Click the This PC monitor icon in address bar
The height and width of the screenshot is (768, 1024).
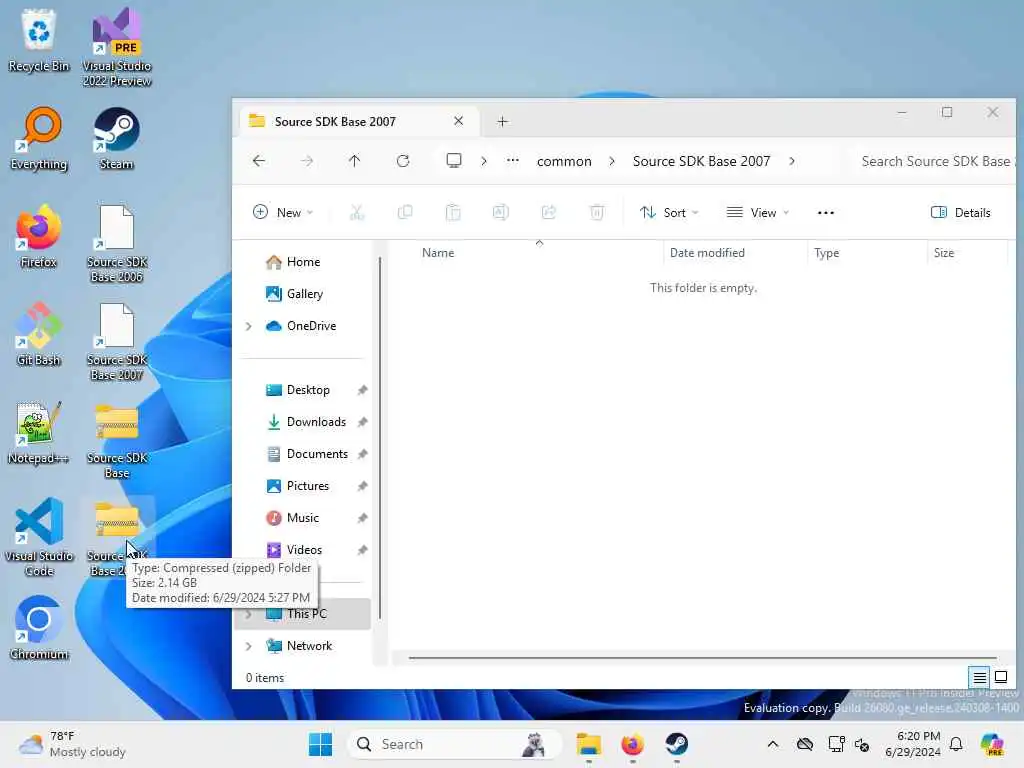coord(454,161)
